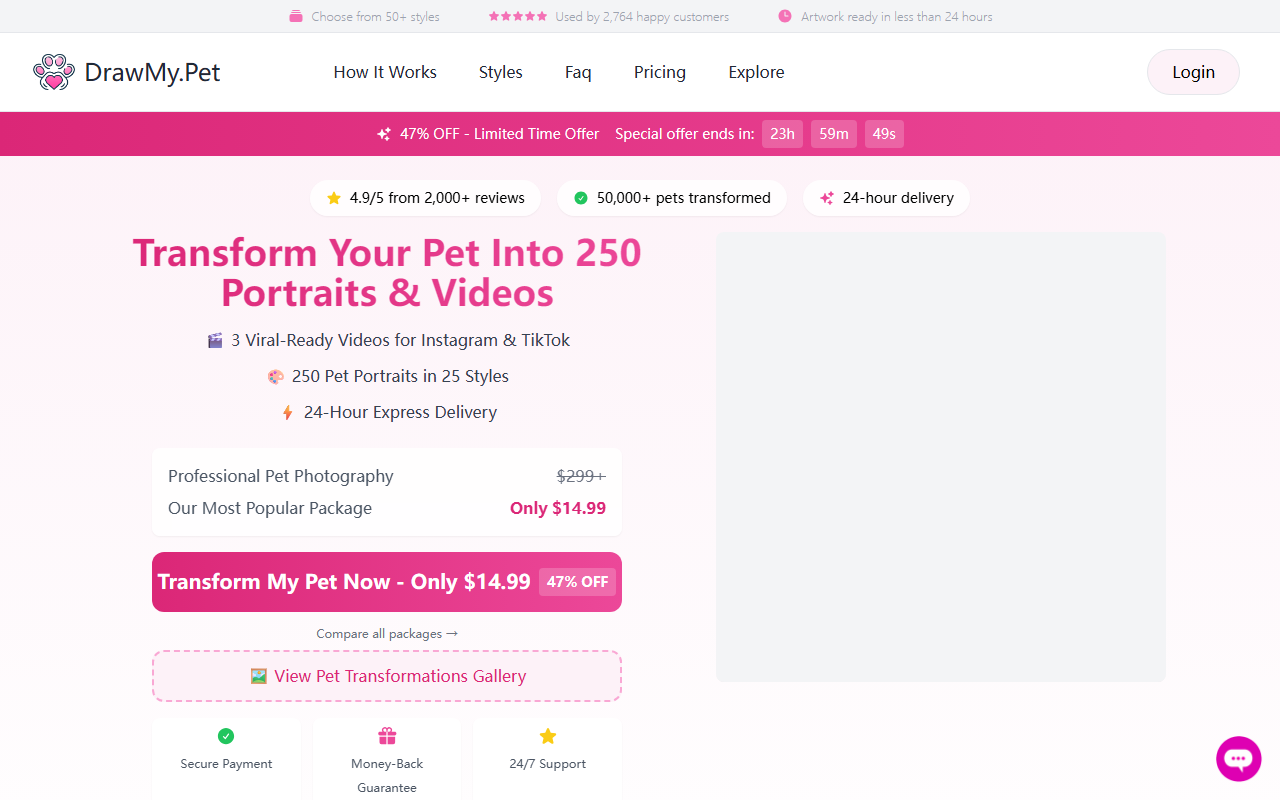Navigate to Pricing
The width and height of the screenshot is (1280, 800).
660,72
